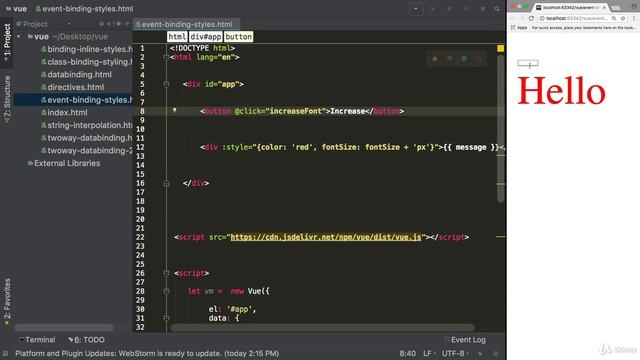
Task: Select twoway-databinding.h file in tree
Action: (x=87, y=138)
